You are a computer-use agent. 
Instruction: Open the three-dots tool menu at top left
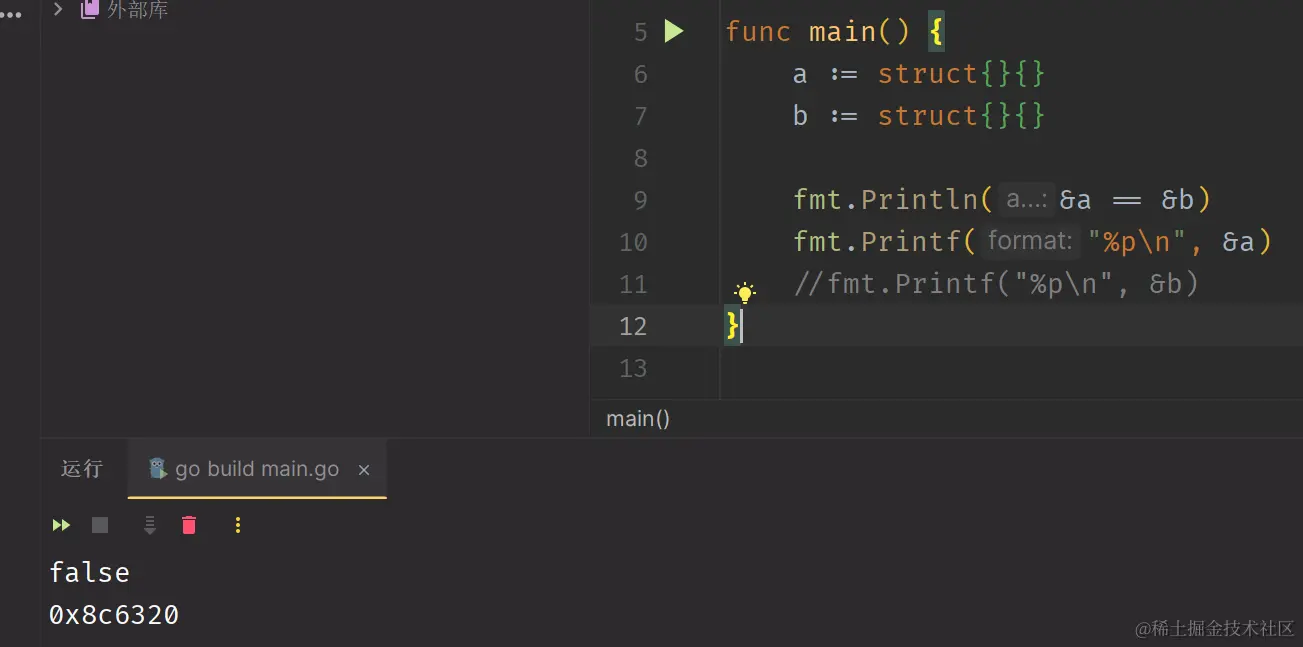[11, 14]
